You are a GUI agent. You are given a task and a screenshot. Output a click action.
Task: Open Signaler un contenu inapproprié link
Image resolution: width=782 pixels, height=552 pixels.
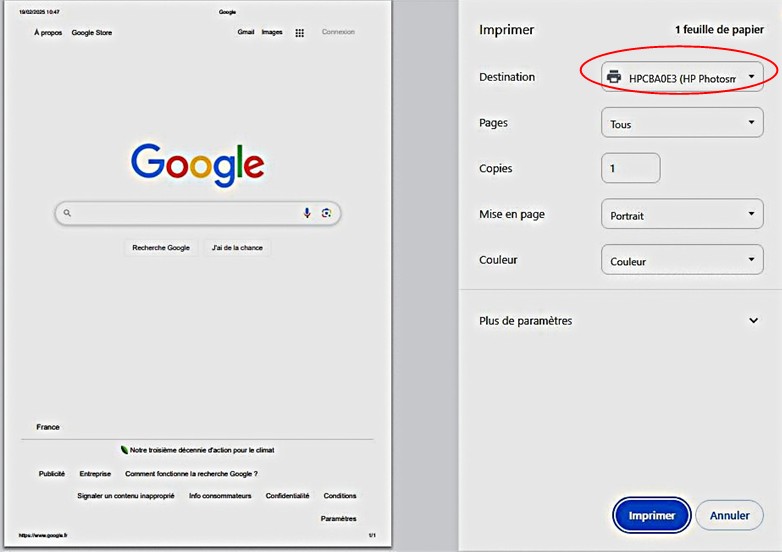pyautogui.click(x=126, y=496)
